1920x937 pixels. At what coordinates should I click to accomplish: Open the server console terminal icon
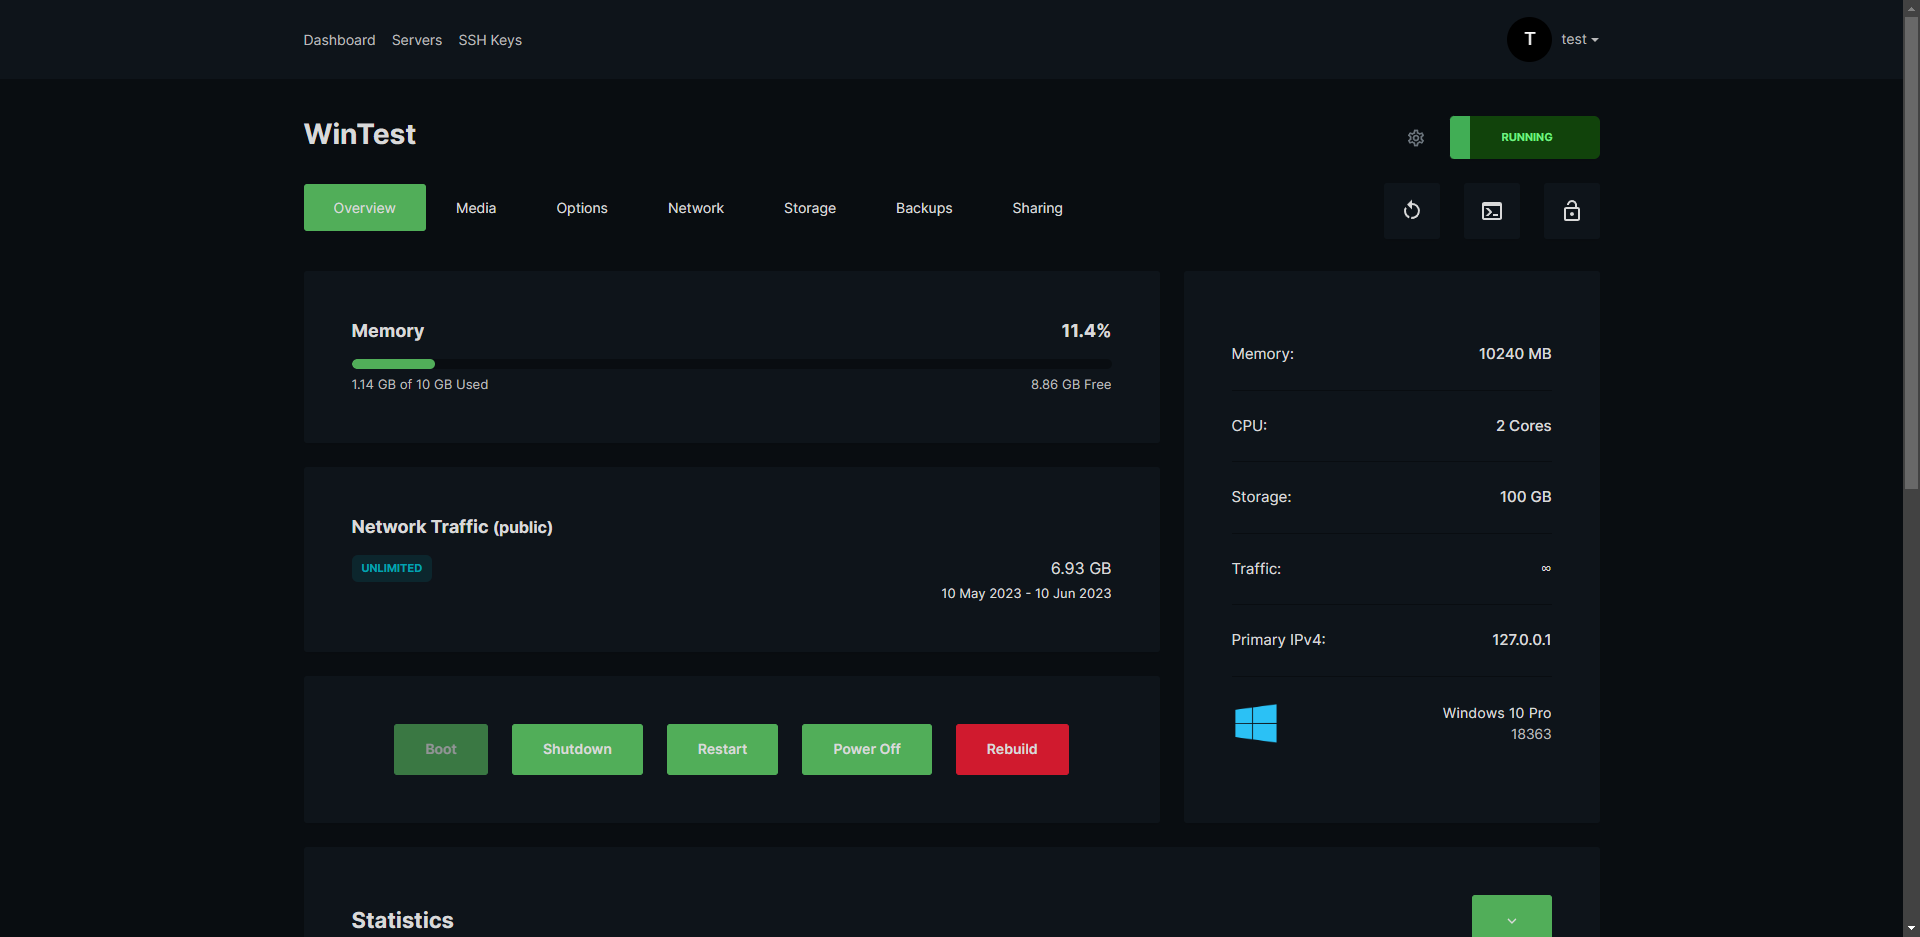click(x=1491, y=210)
